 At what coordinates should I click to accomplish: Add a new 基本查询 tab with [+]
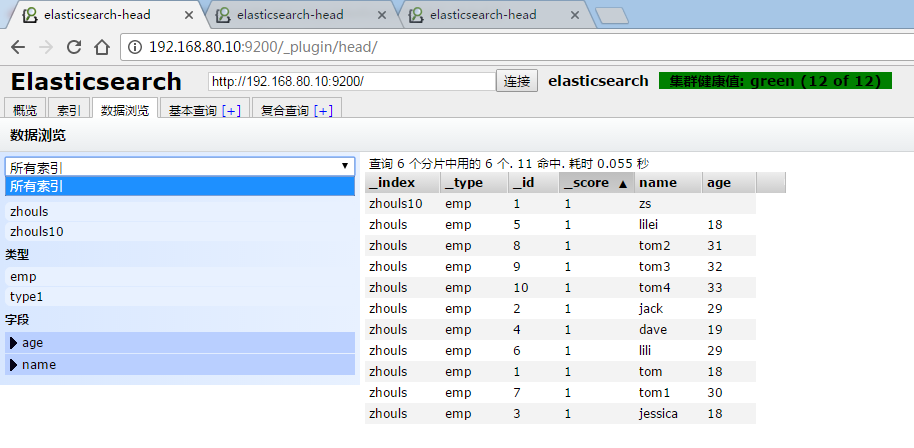click(x=231, y=111)
